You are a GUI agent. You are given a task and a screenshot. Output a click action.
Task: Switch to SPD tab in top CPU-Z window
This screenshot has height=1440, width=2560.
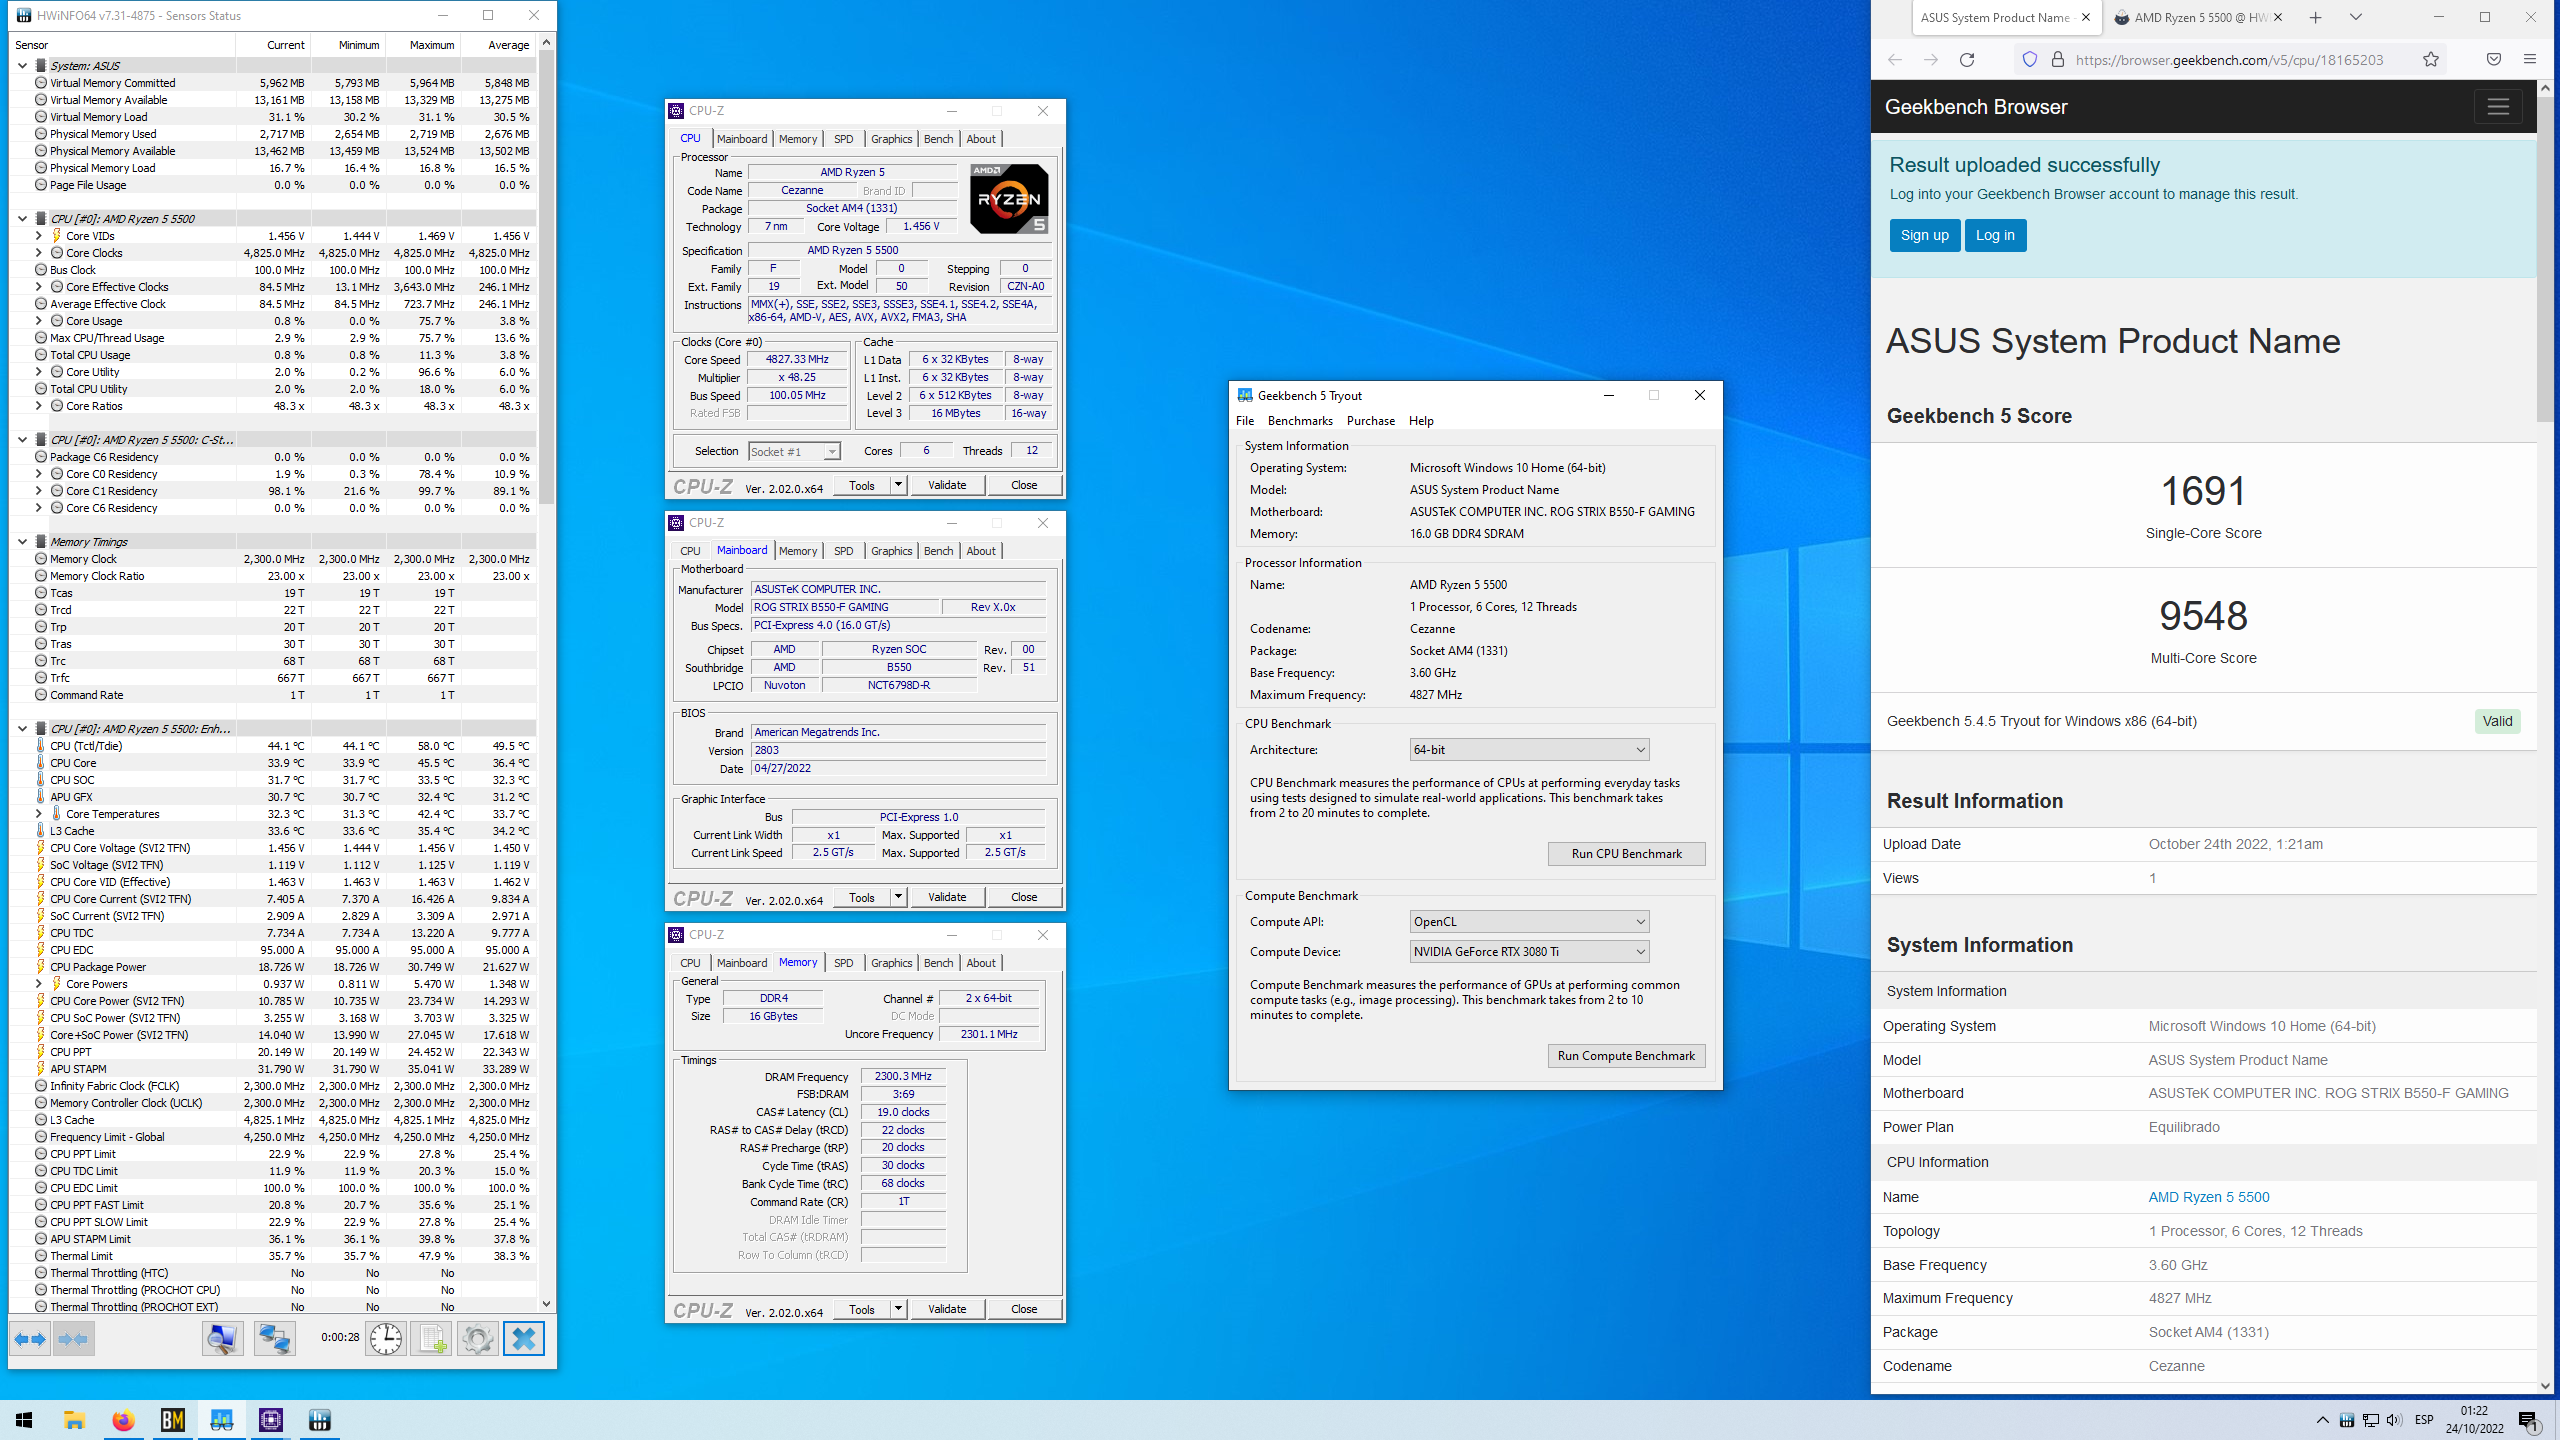click(x=843, y=139)
